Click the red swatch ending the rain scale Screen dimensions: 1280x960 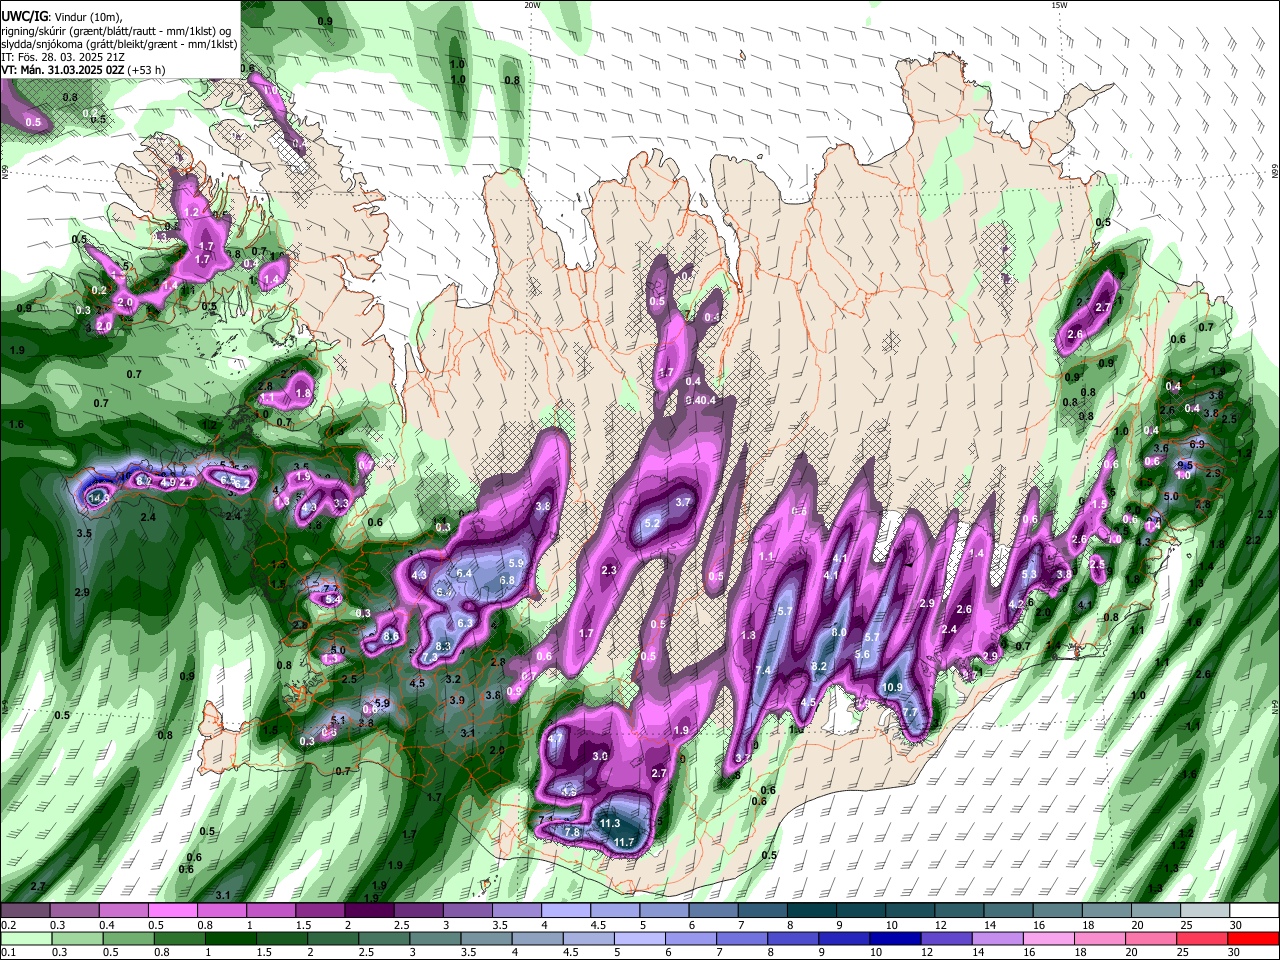click(x=1253, y=938)
